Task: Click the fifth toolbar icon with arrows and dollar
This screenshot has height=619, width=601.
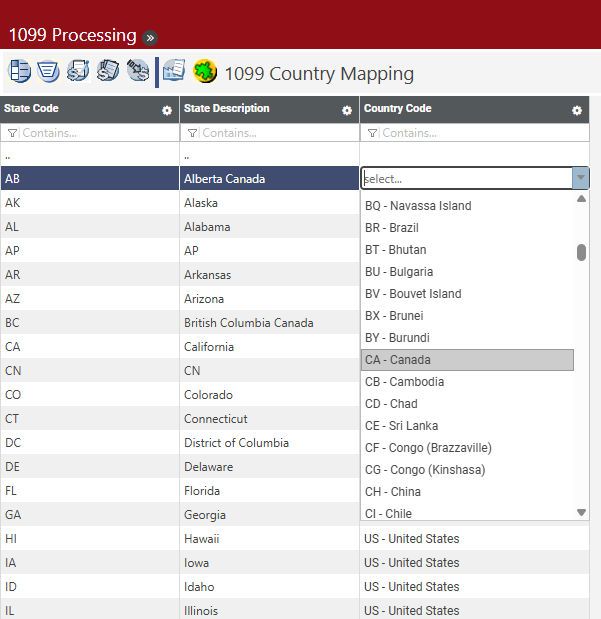Action: pyautogui.click(x=137, y=72)
